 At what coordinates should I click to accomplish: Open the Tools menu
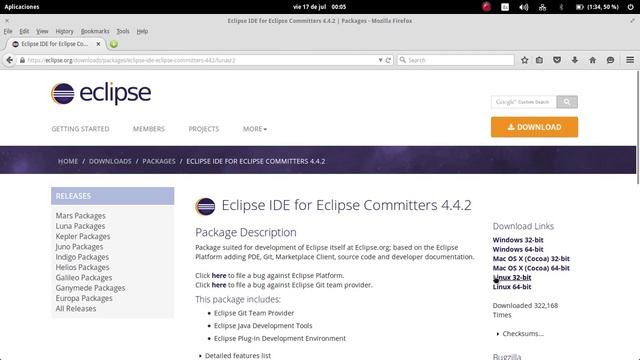click(123, 31)
